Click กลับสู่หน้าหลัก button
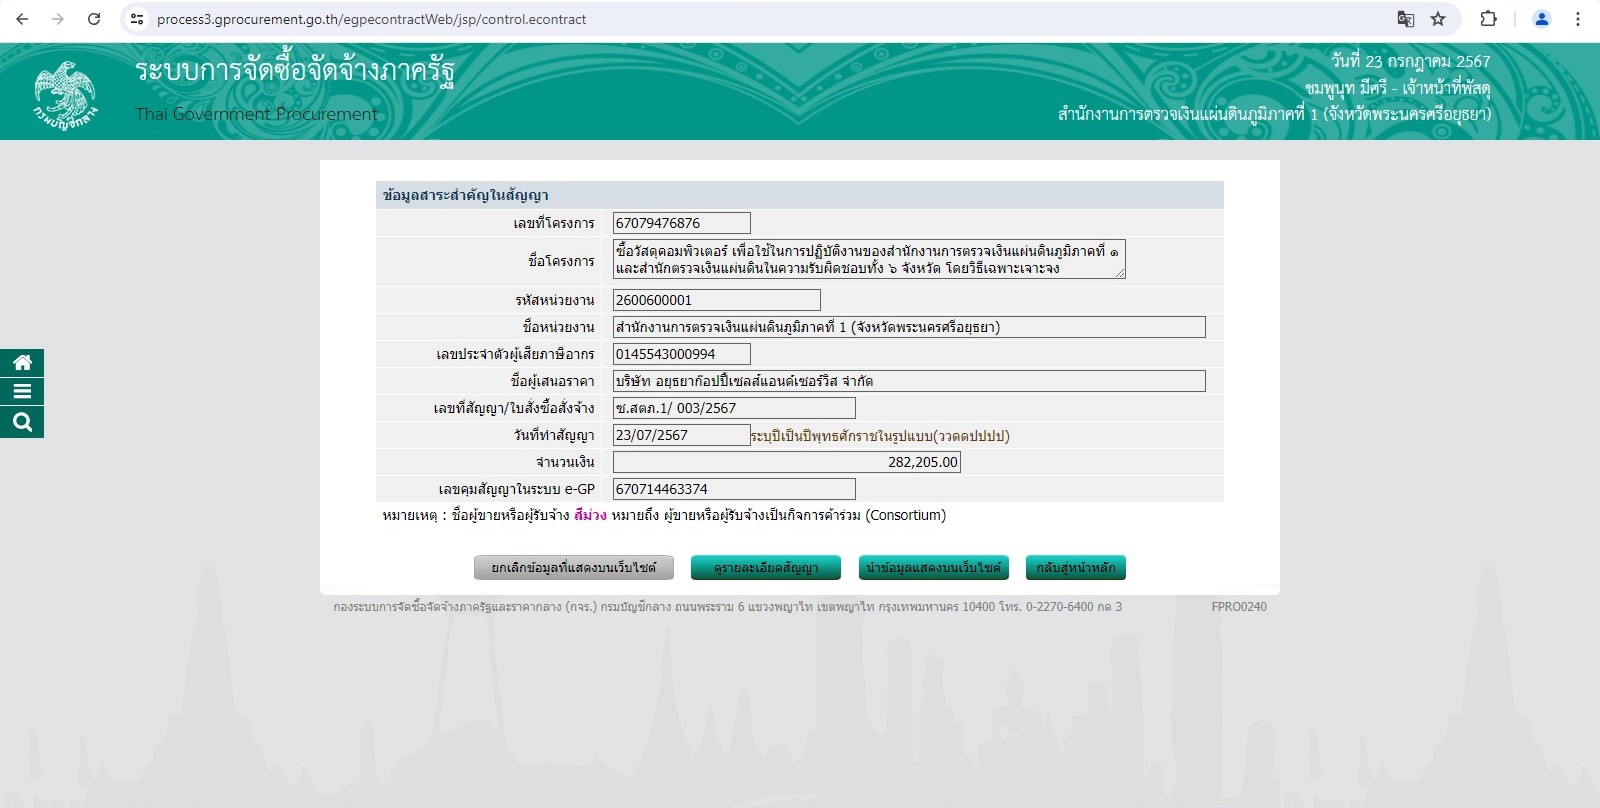This screenshot has width=1600, height=808. tap(1076, 568)
